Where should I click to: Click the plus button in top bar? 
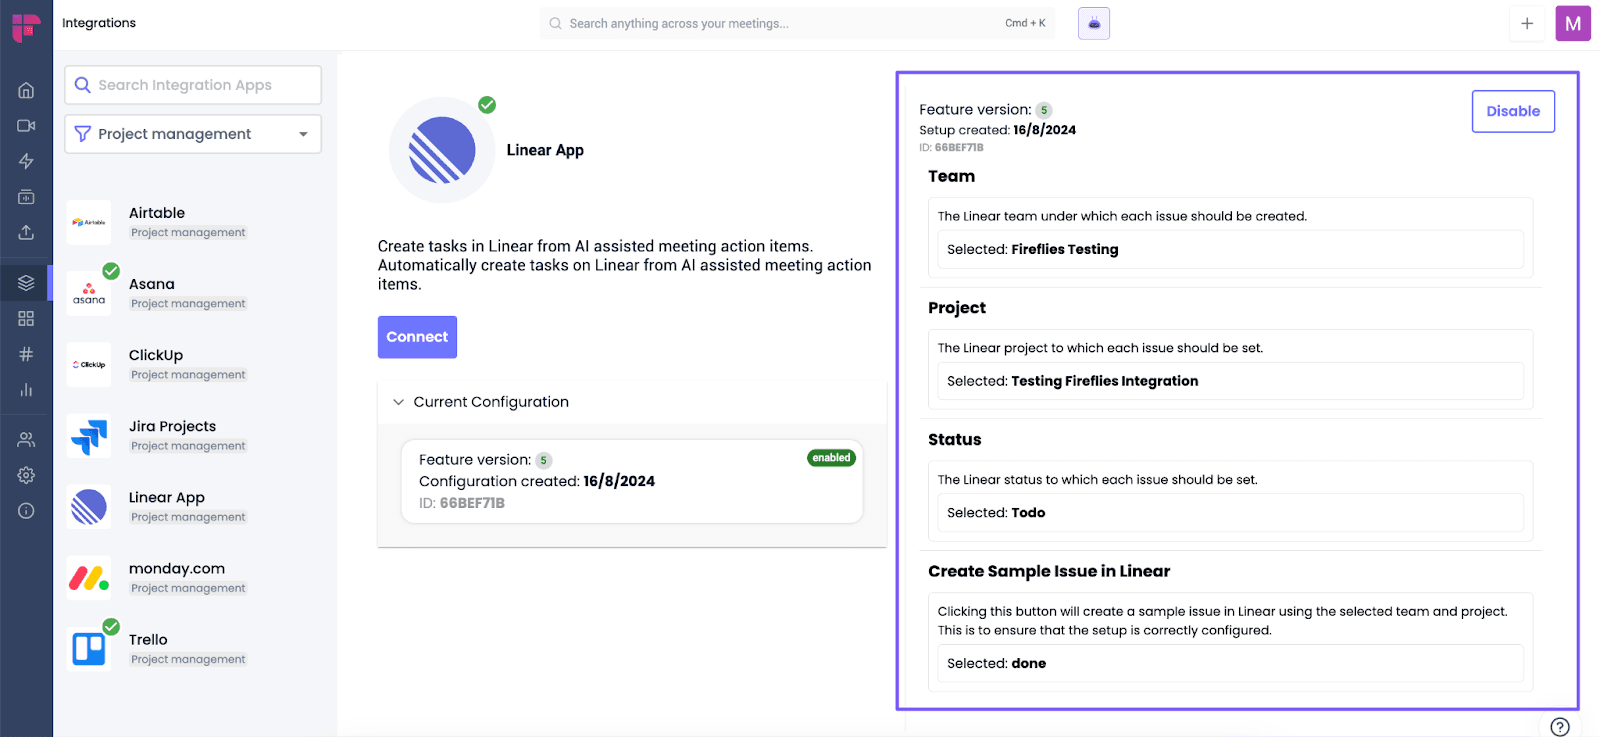coord(1527,24)
